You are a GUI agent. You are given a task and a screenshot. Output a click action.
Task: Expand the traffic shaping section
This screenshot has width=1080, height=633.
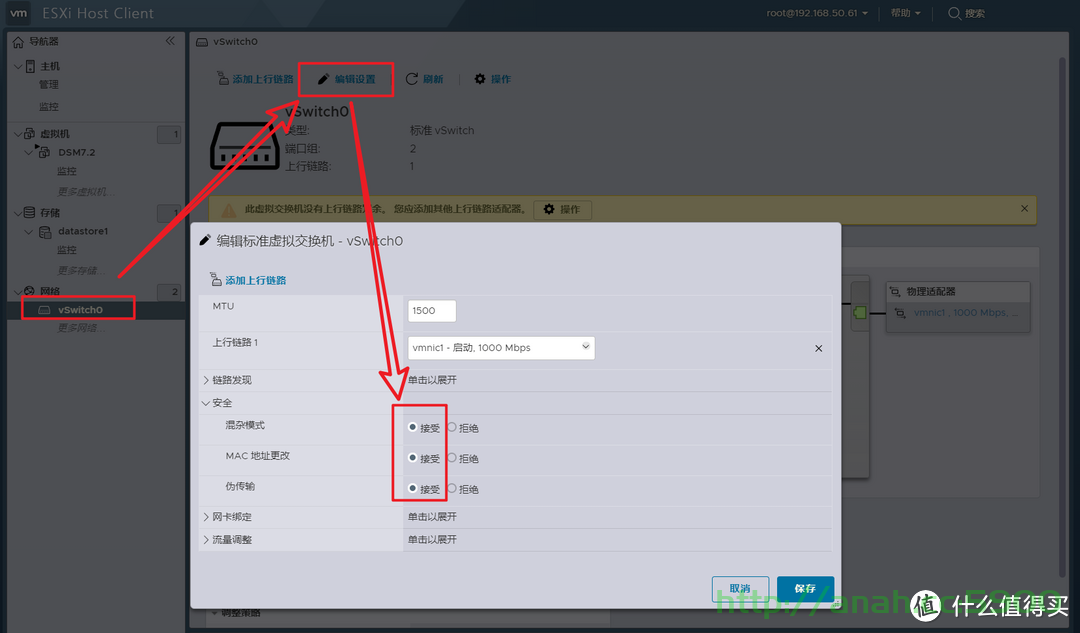[206, 539]
